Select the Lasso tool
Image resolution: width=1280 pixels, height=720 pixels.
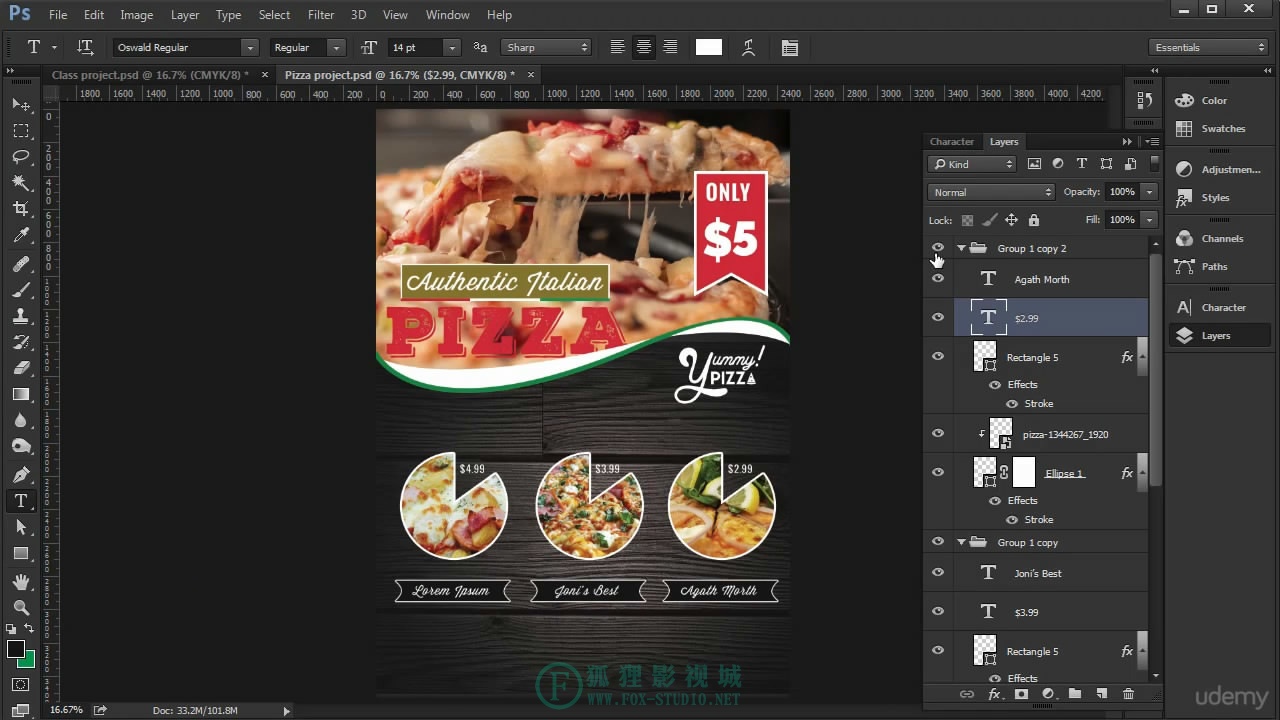pyautogui.click(x=21, y=157)
